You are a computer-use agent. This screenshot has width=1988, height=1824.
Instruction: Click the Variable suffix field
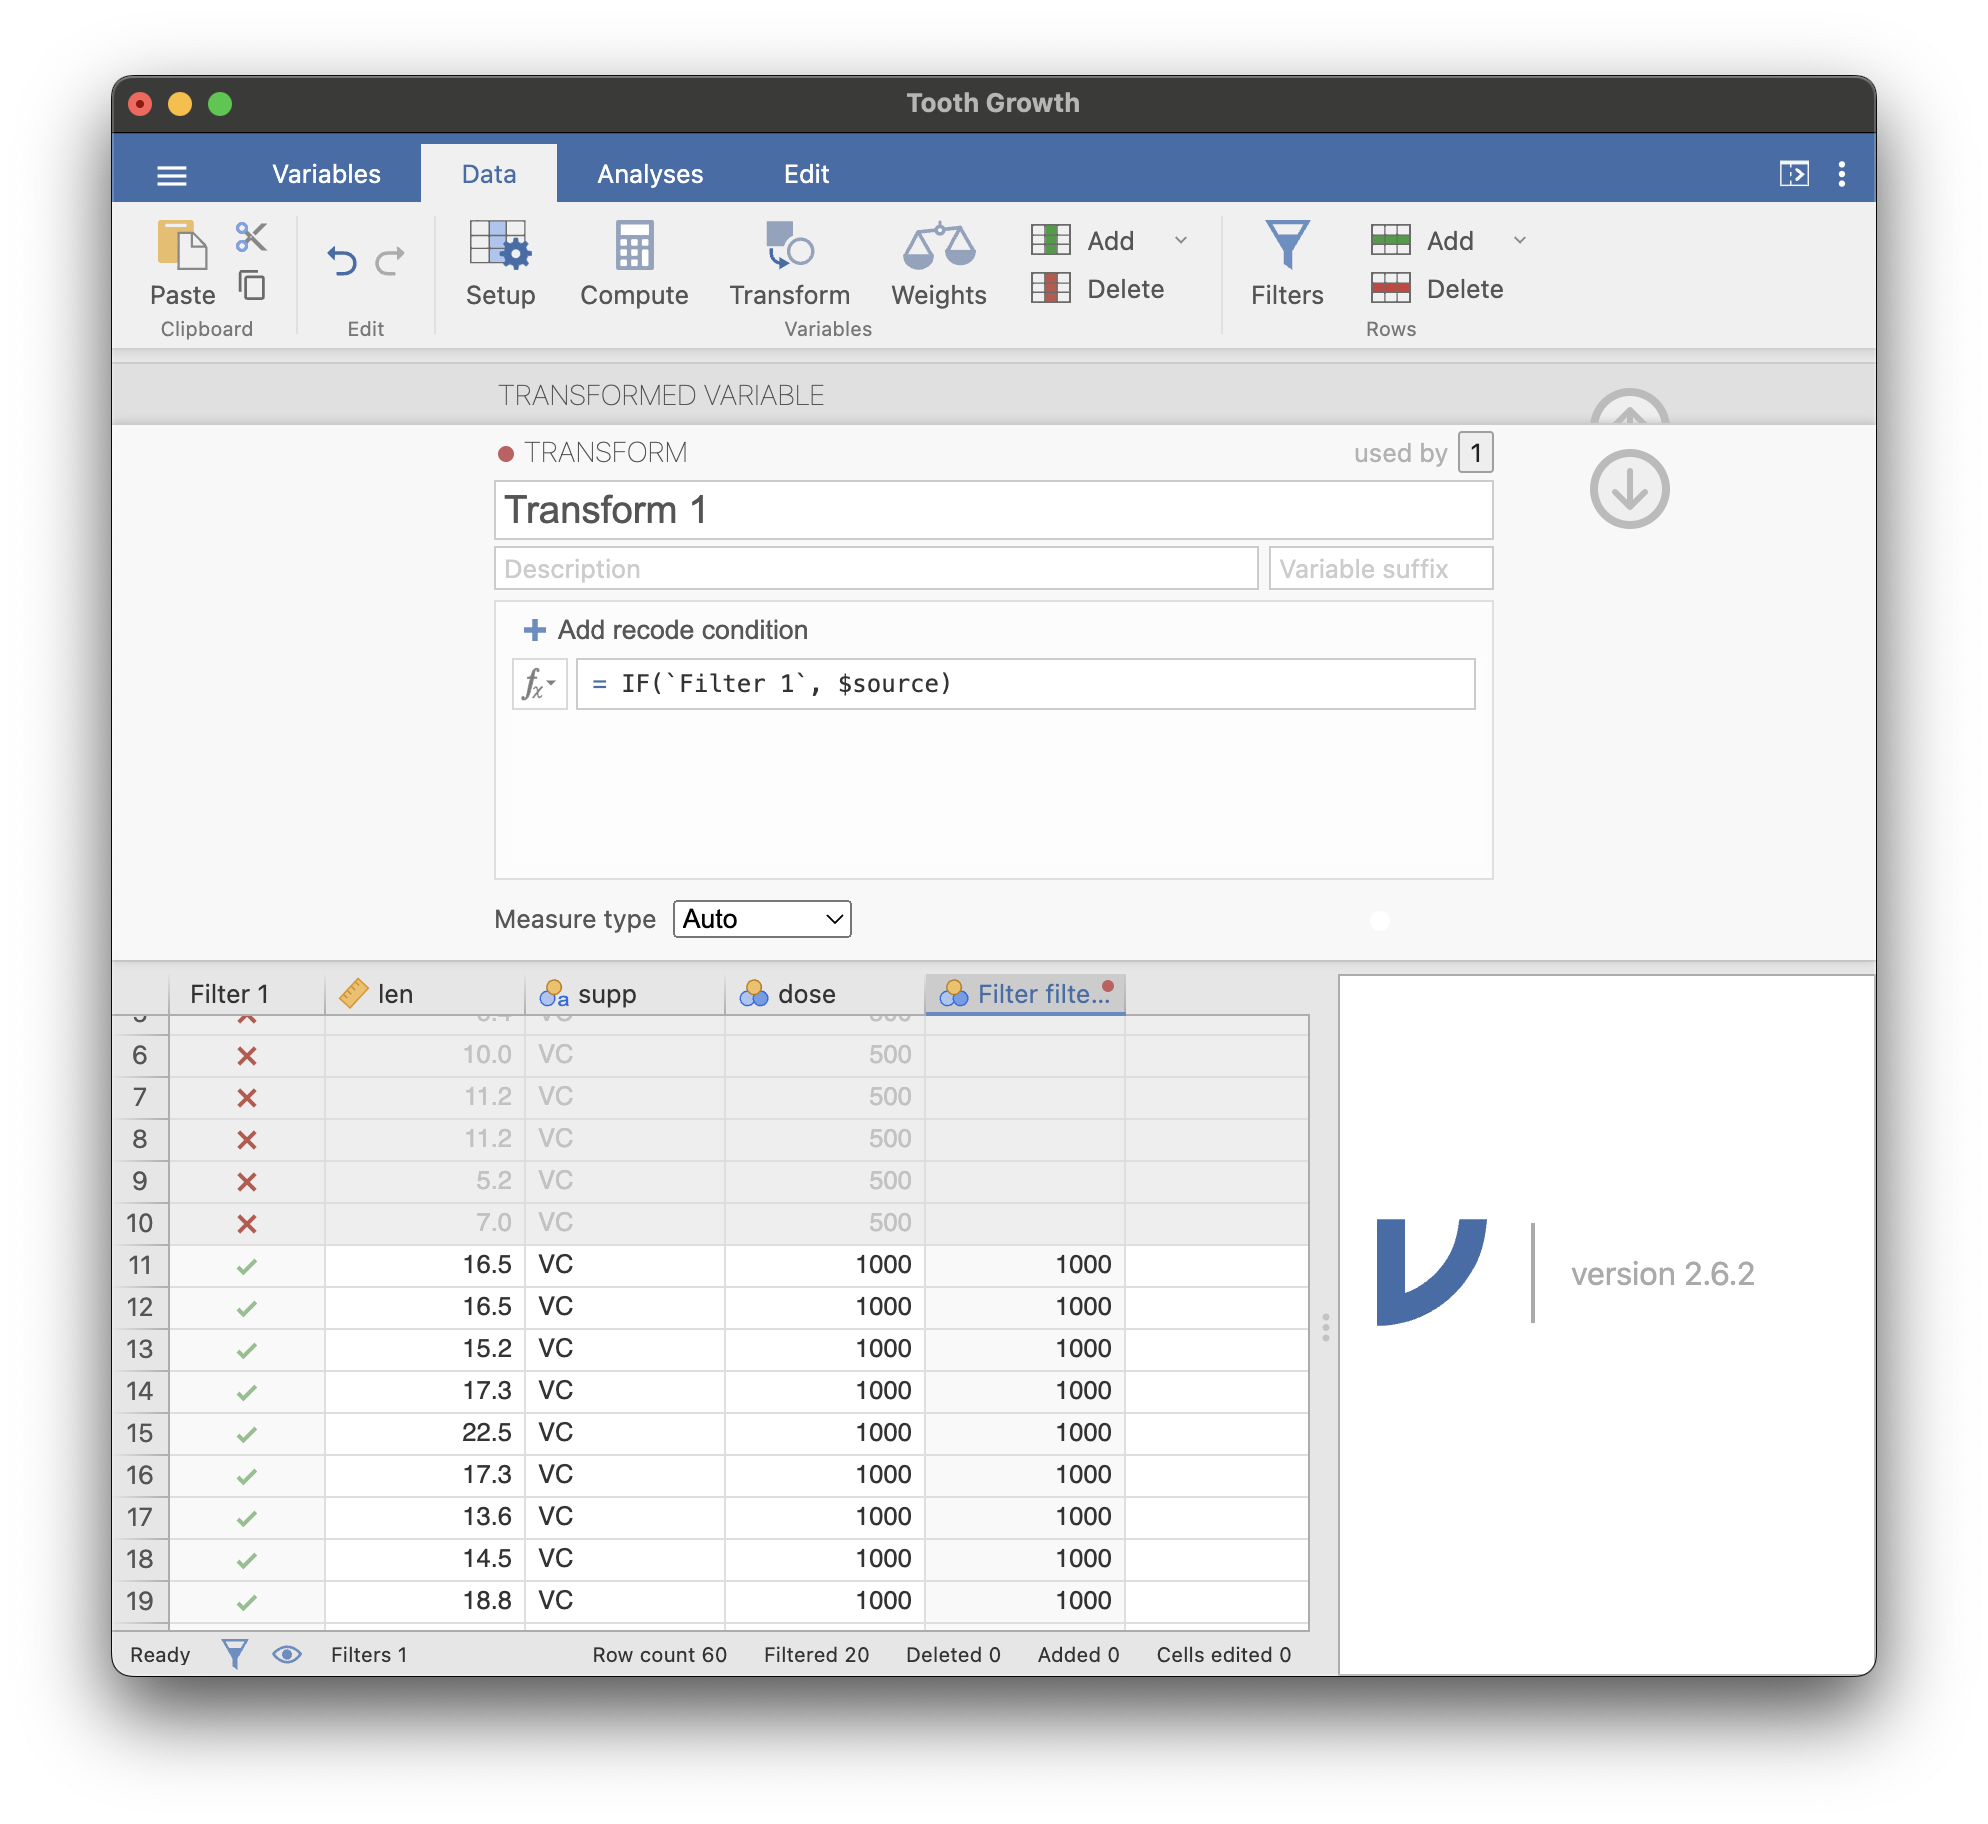pos(1381,568)
